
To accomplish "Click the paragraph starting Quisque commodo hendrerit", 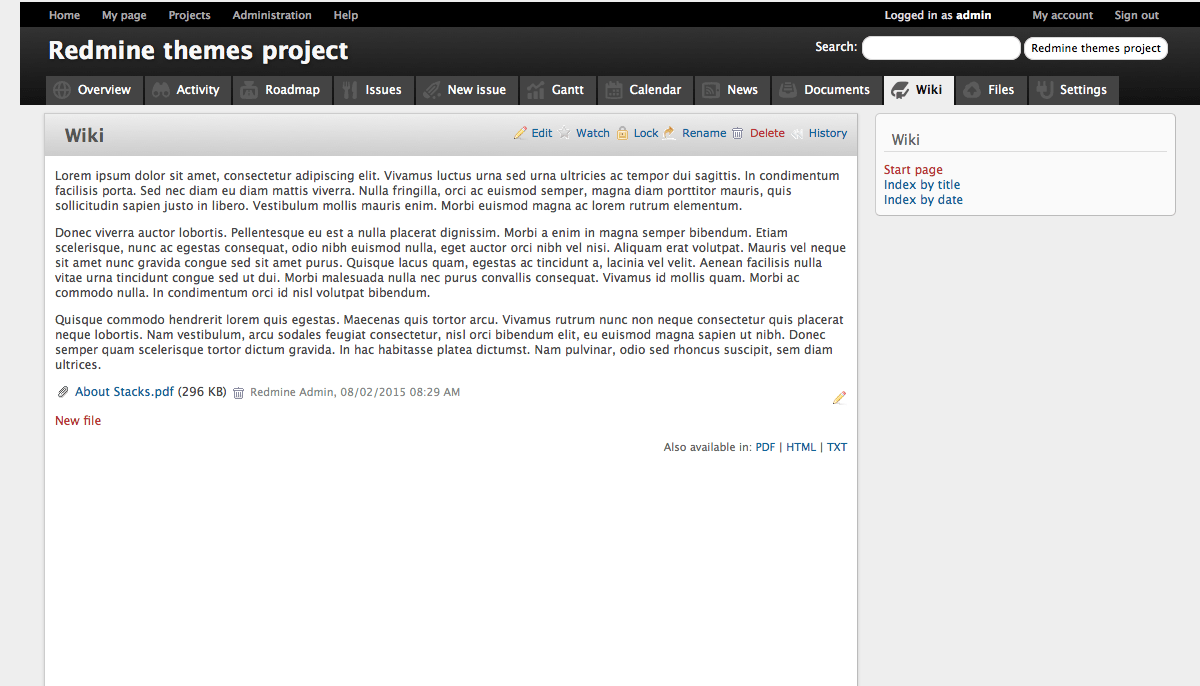I will tap(451, 342).
